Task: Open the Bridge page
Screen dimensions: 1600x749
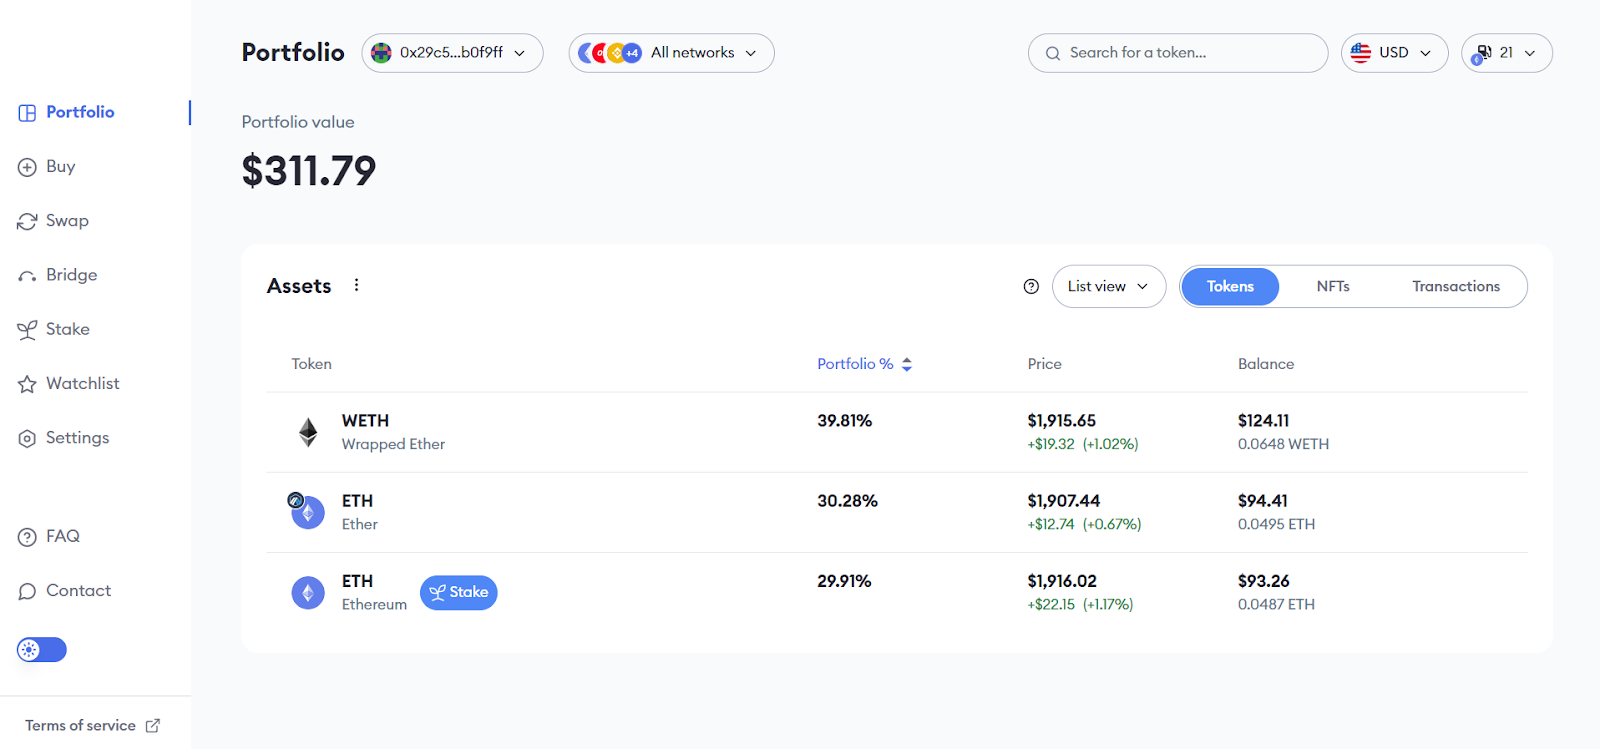Action: [71, 274]
